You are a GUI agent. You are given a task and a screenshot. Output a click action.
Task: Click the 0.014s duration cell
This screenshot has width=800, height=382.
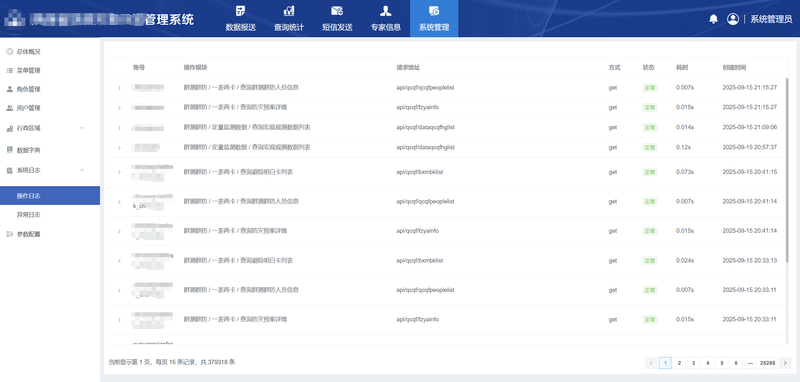pyautogui.click(x=685, y=128)
